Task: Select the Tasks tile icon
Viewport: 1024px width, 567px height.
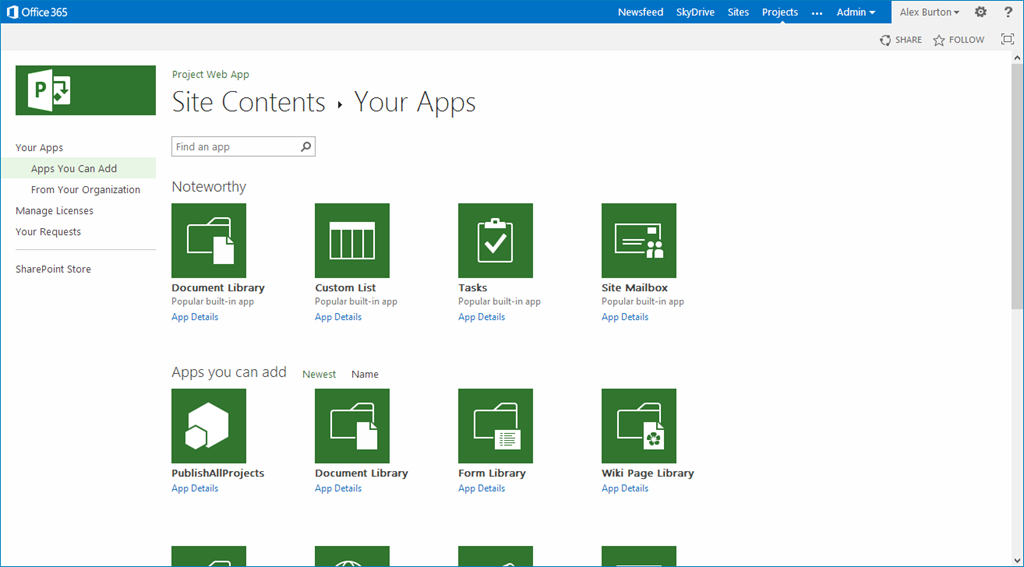Action: click(496, 240)
